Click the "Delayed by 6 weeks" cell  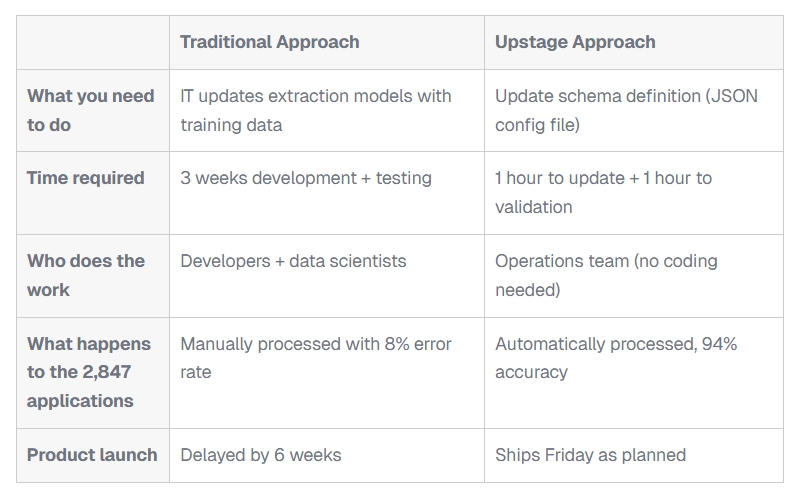coord(261,455)
